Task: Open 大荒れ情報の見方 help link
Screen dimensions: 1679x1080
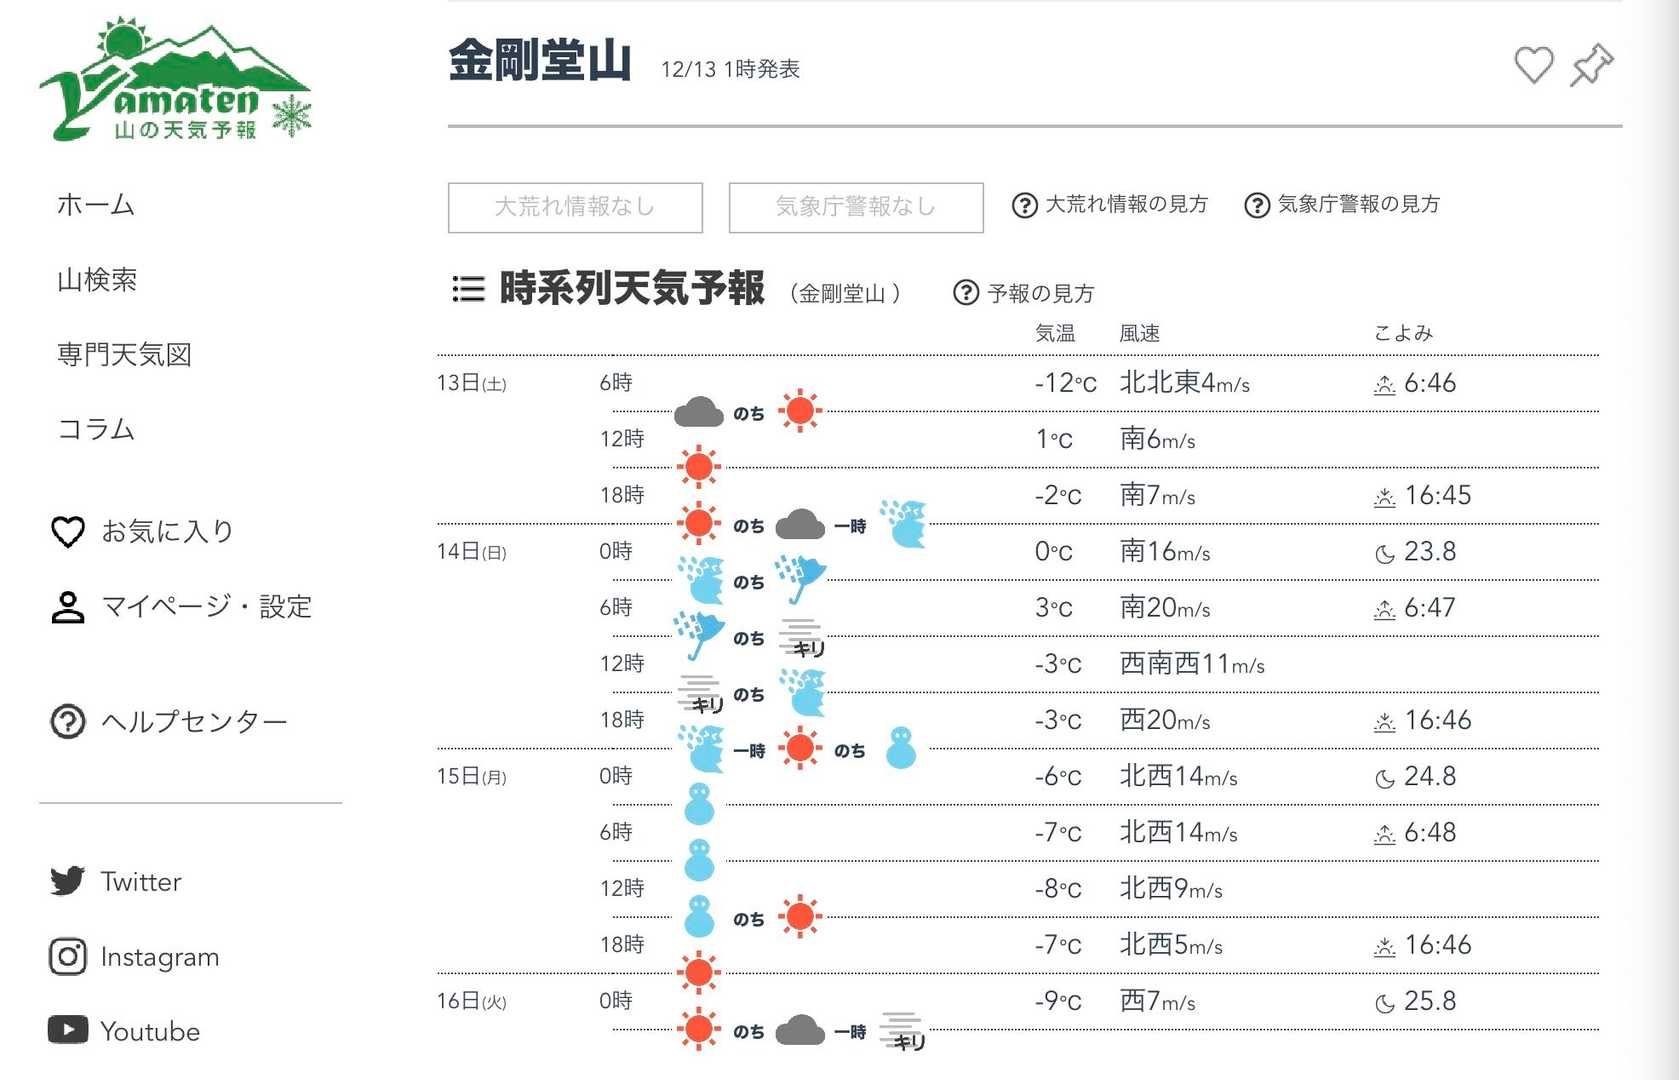Action: [x=1110, y=205]
